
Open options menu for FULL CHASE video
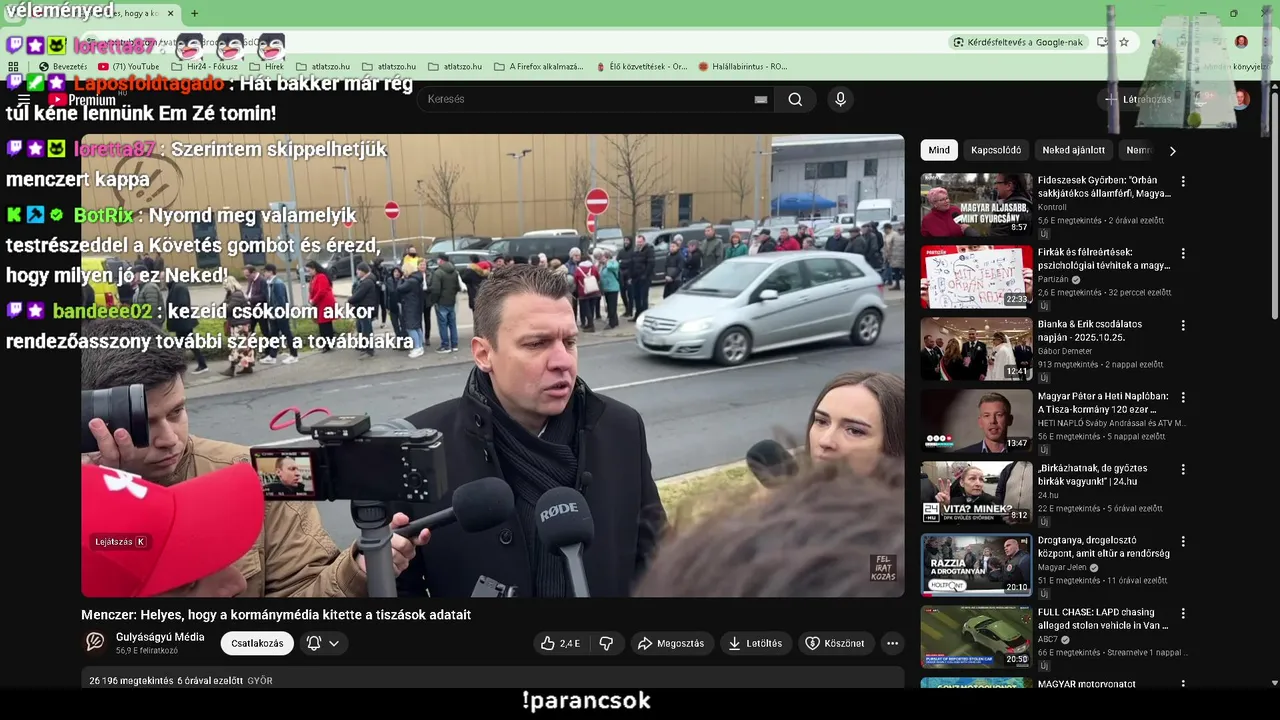tap(1183, 614)
